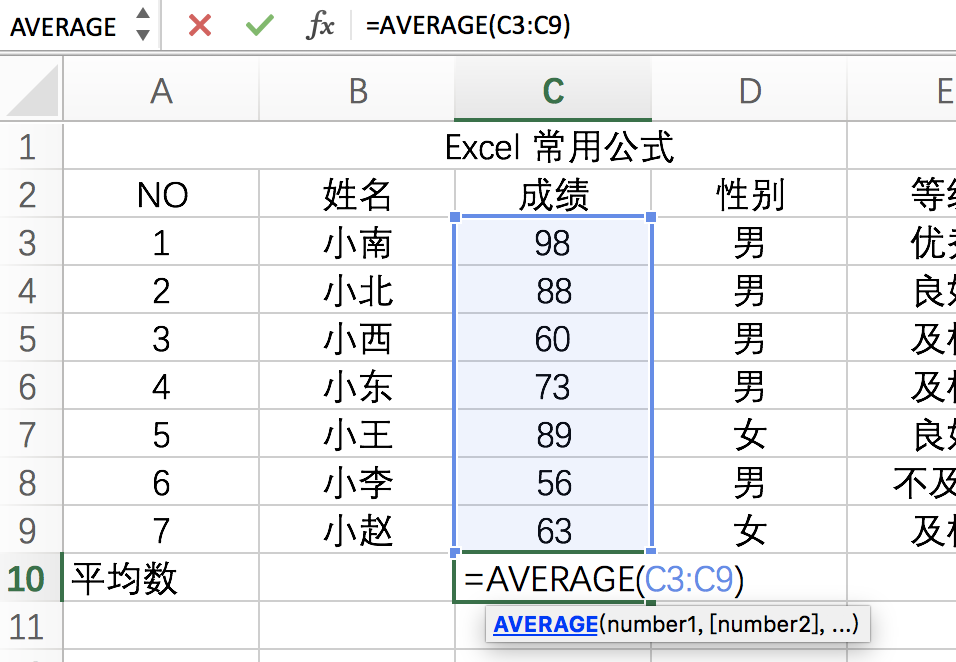Image resolution: width=956 pixels, height=662 pixels.
Task: Click the cell being edited with =AVERAGE(C3:C9)
Action: [x=553, y=578]
